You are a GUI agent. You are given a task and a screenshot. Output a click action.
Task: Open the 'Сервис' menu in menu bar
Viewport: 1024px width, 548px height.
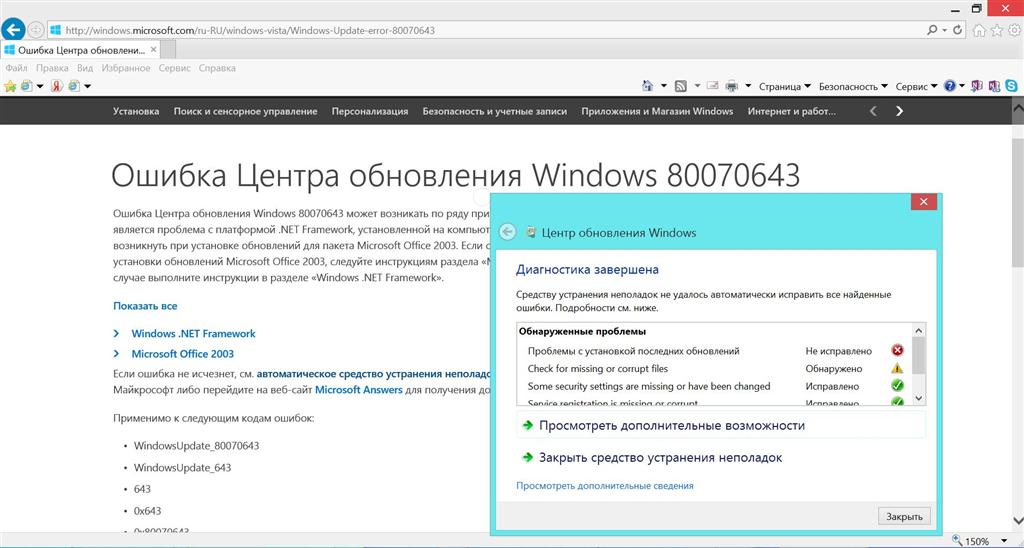coord(174,68)
